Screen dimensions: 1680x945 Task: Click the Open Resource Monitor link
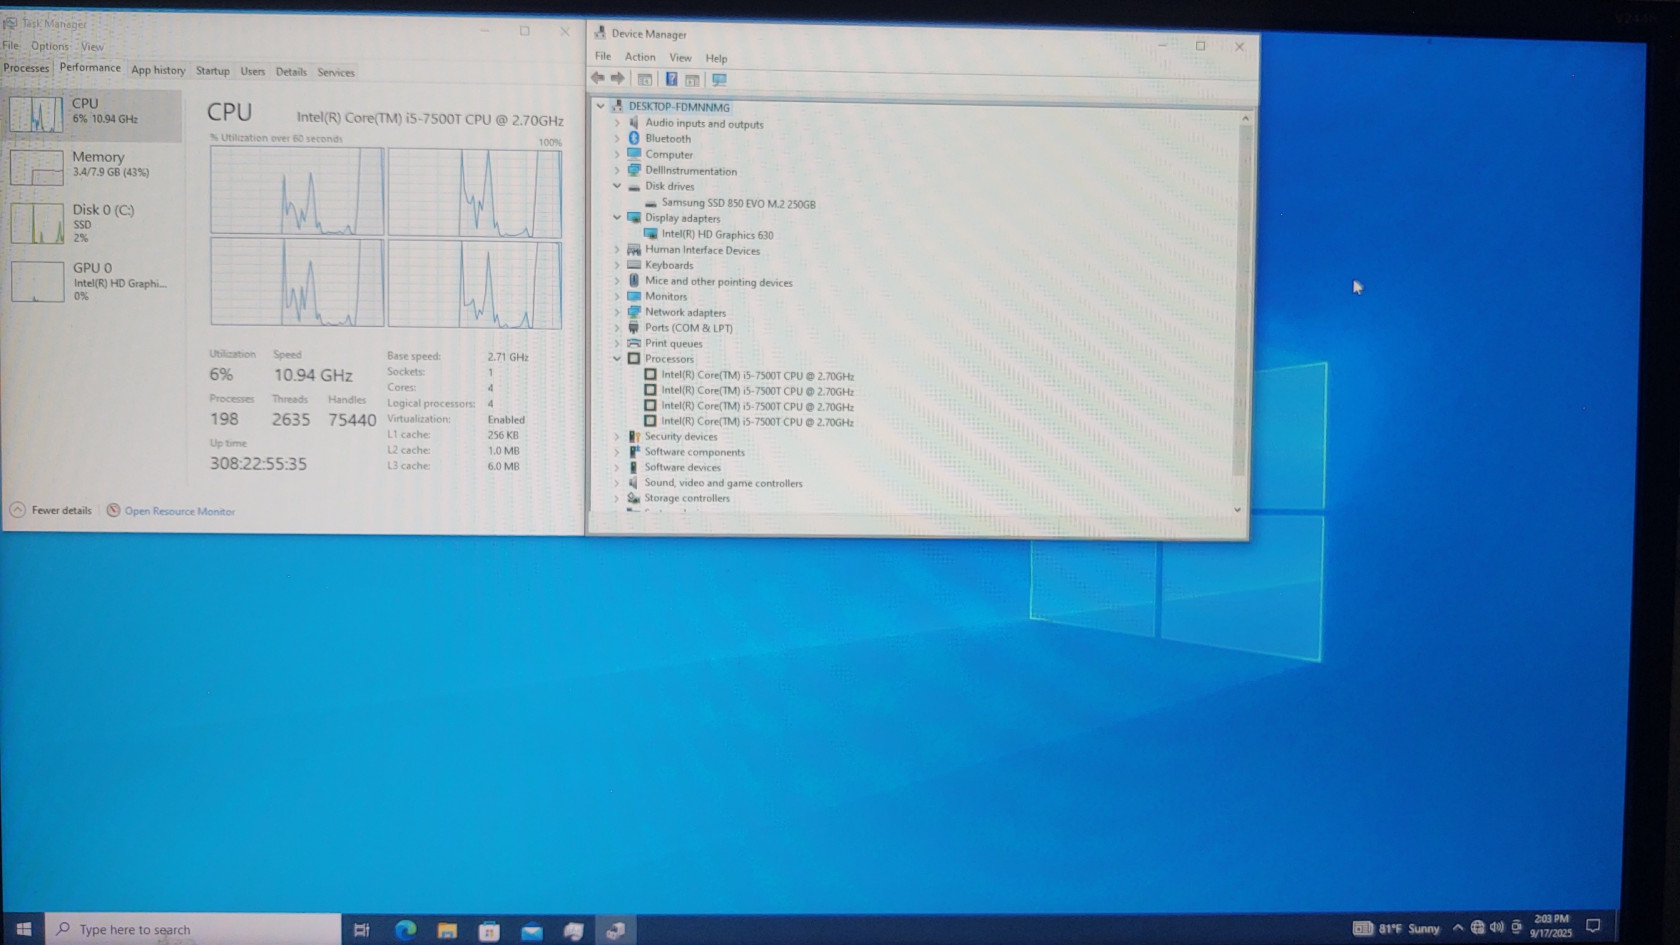[x=179, y=511]
